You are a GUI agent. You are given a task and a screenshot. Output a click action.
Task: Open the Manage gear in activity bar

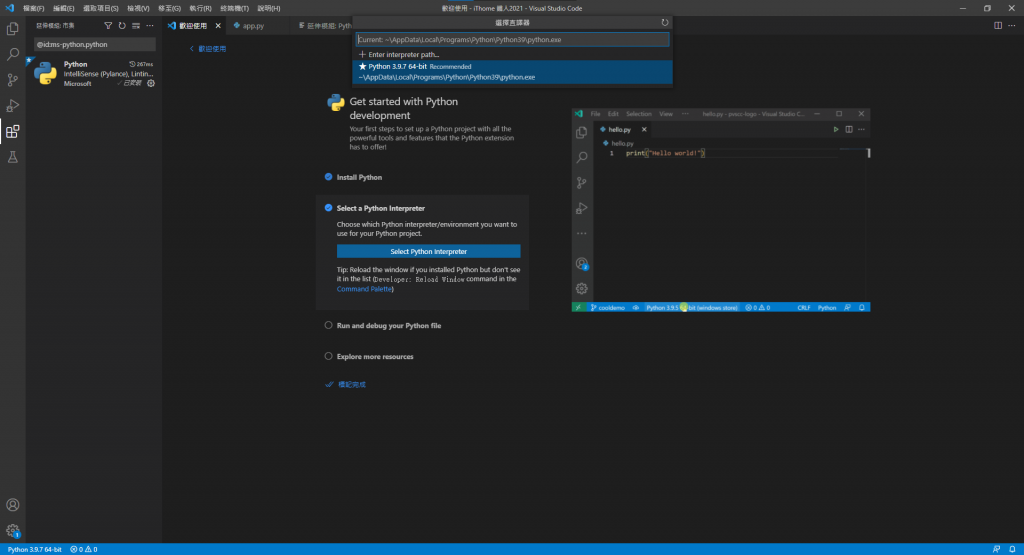(x=12, y=531)
